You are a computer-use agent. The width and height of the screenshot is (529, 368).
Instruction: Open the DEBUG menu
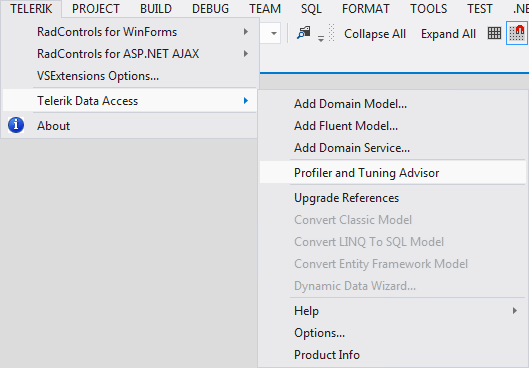pyautogui.click(x=211, y=9)
